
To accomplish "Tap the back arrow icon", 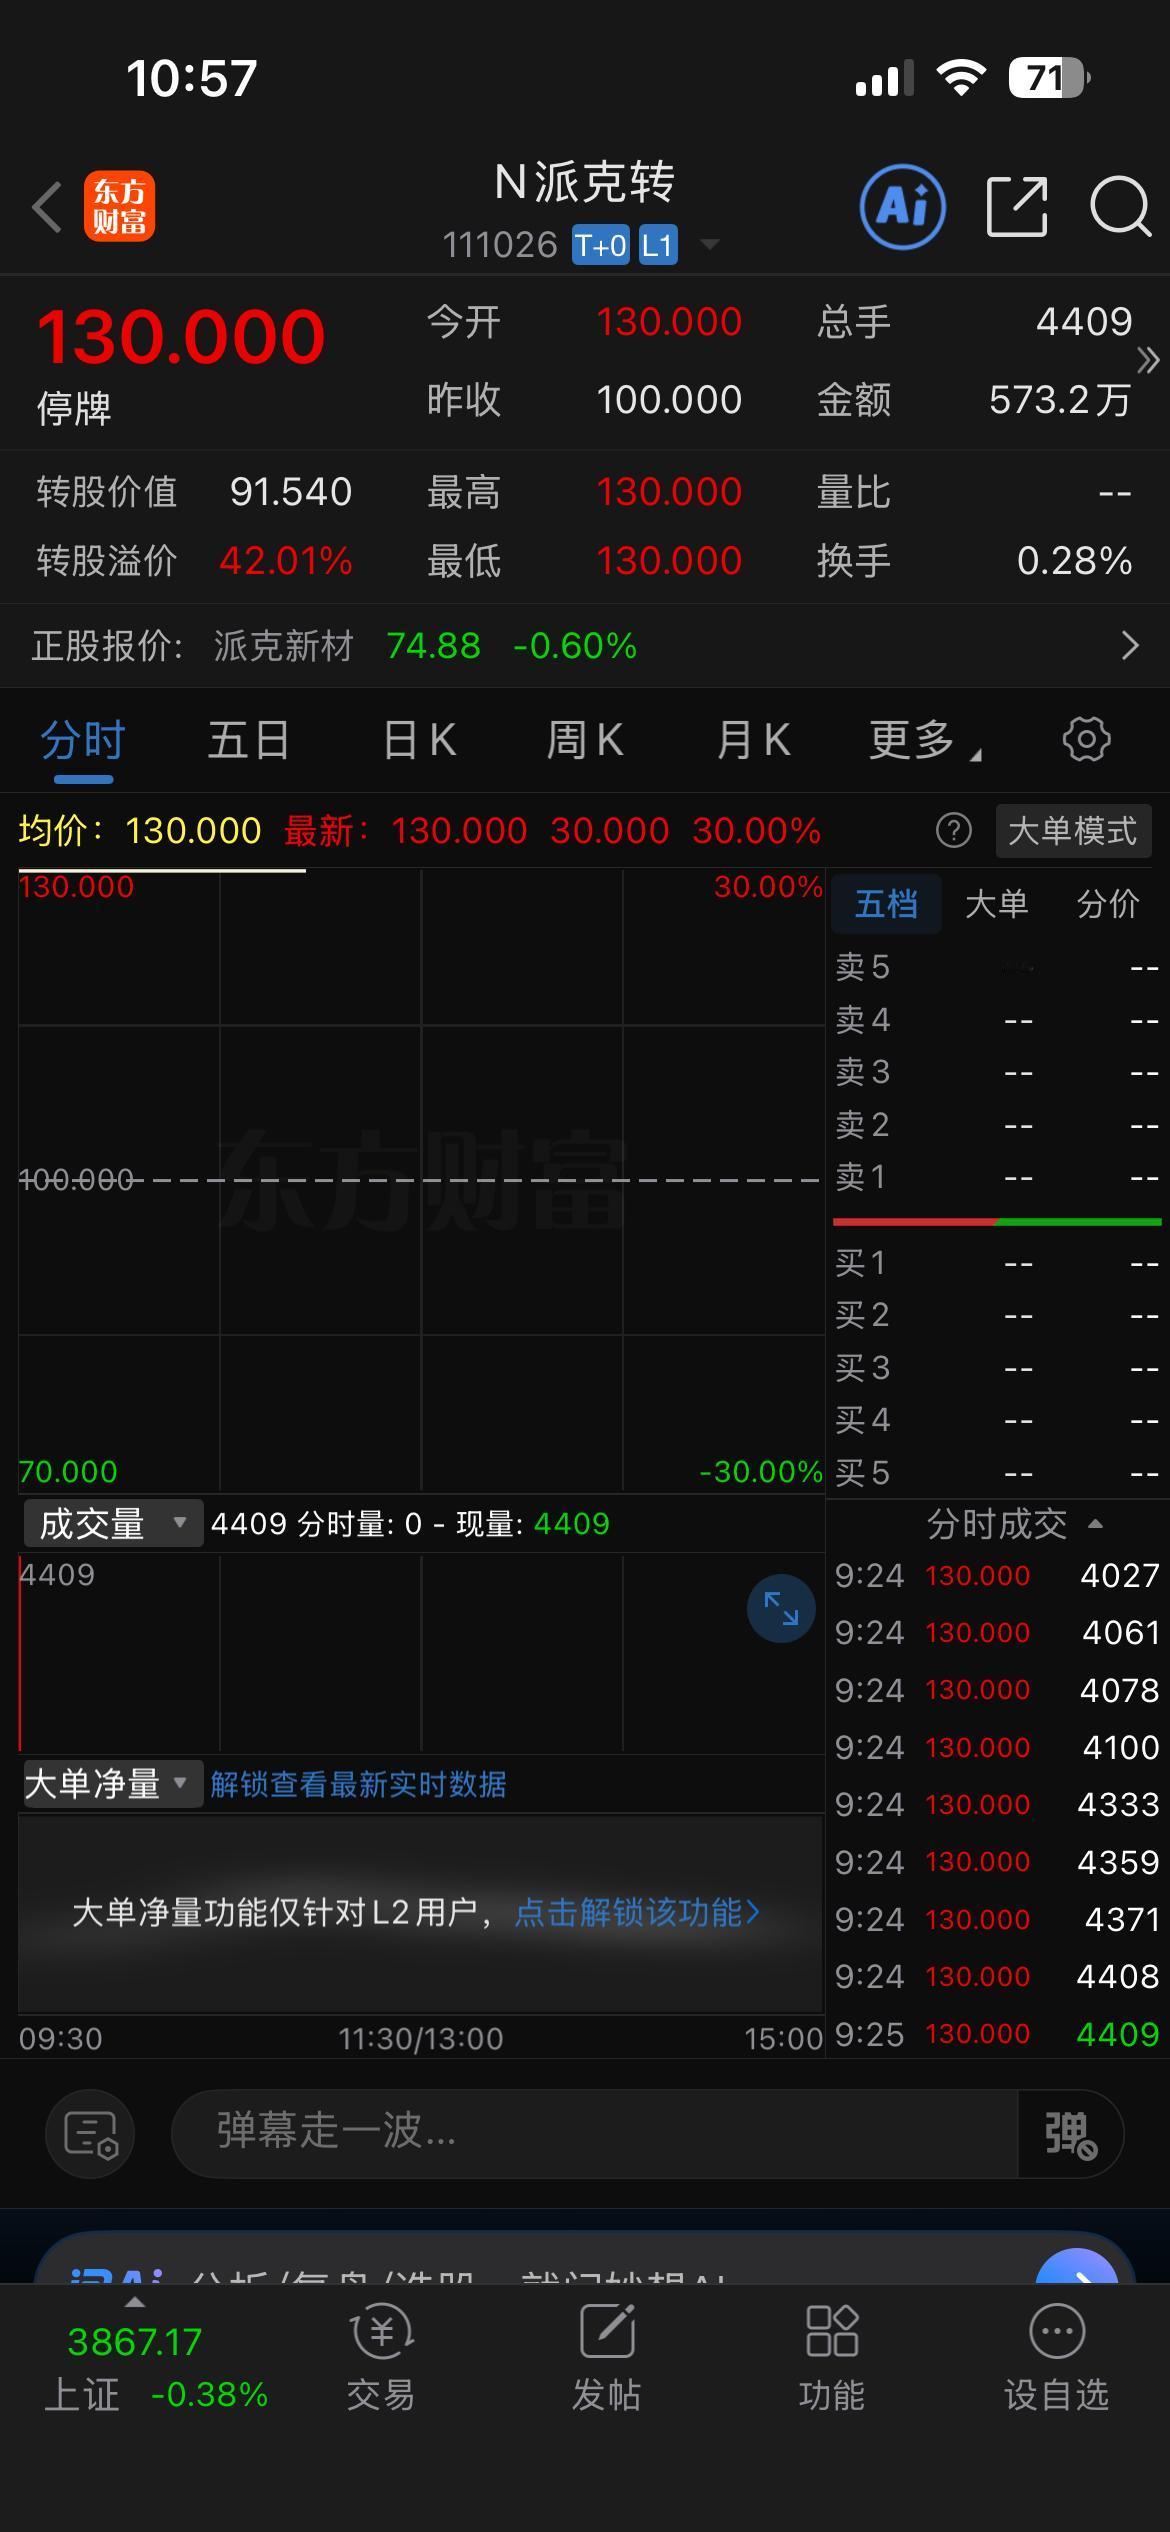I will click(47, 207).
